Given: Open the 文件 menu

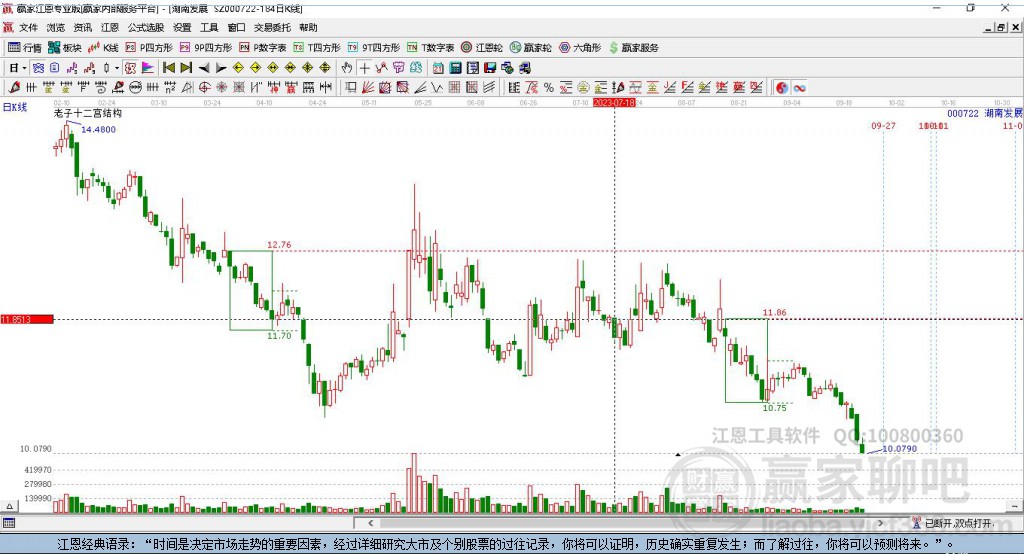Looking at the screenshot, I should 29,27.
